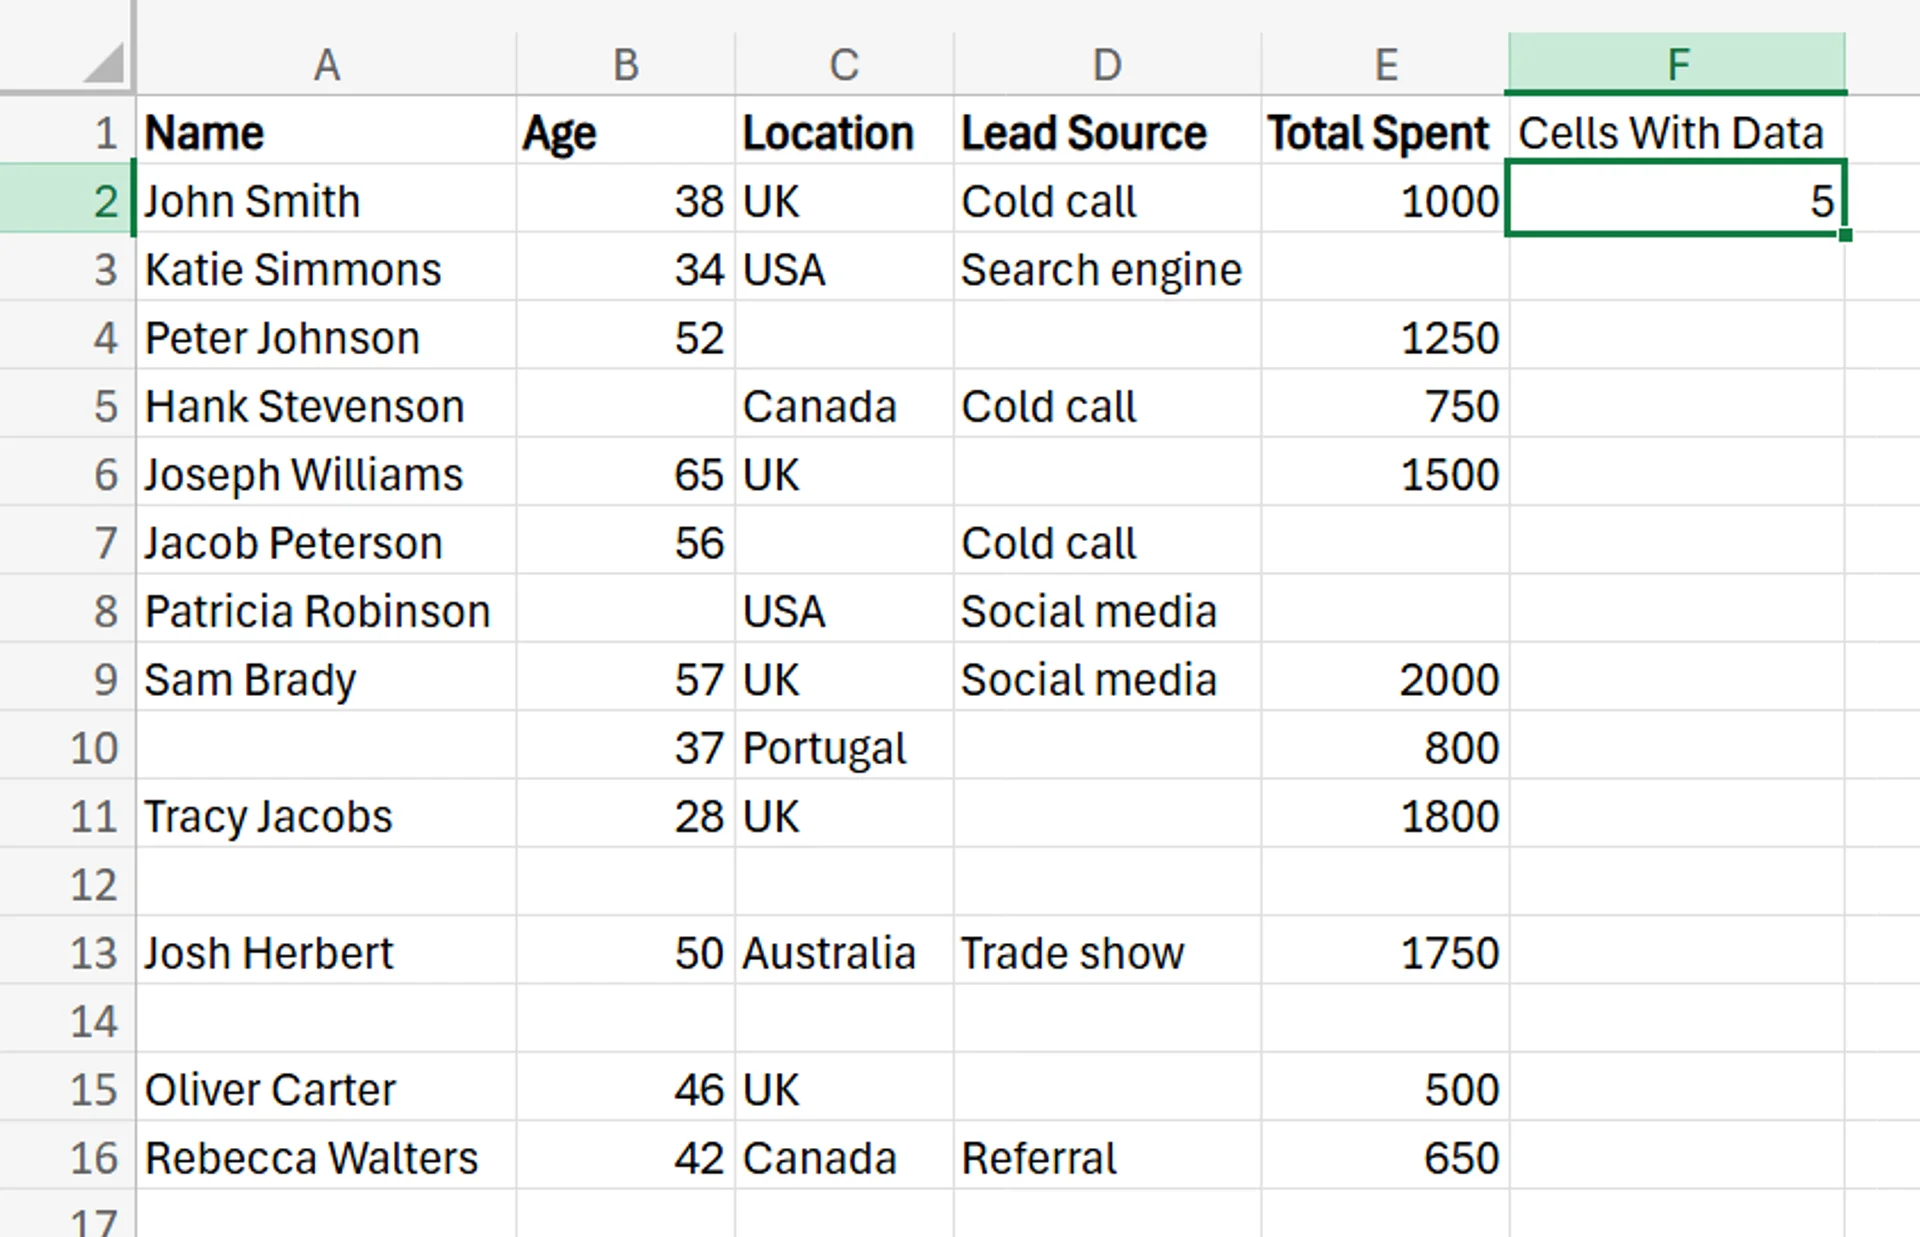Select row 2 header

(x=67, y=199)
